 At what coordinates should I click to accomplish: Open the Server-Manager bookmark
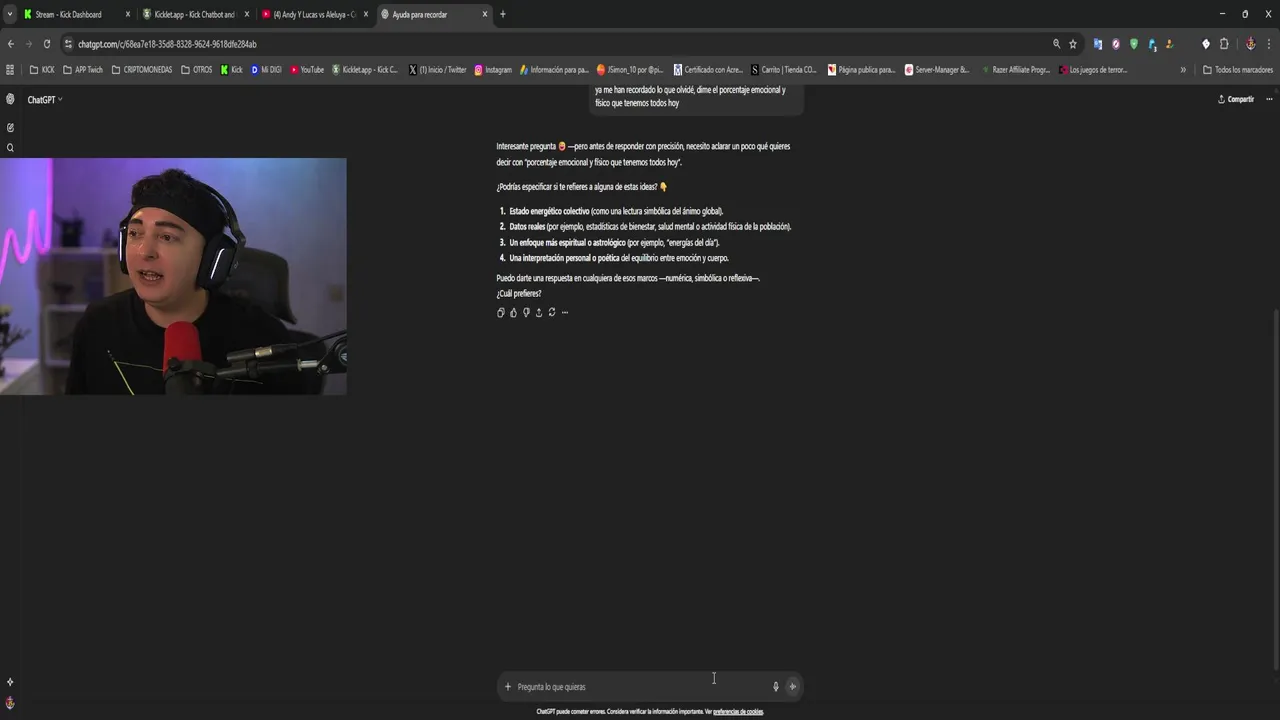937,70
